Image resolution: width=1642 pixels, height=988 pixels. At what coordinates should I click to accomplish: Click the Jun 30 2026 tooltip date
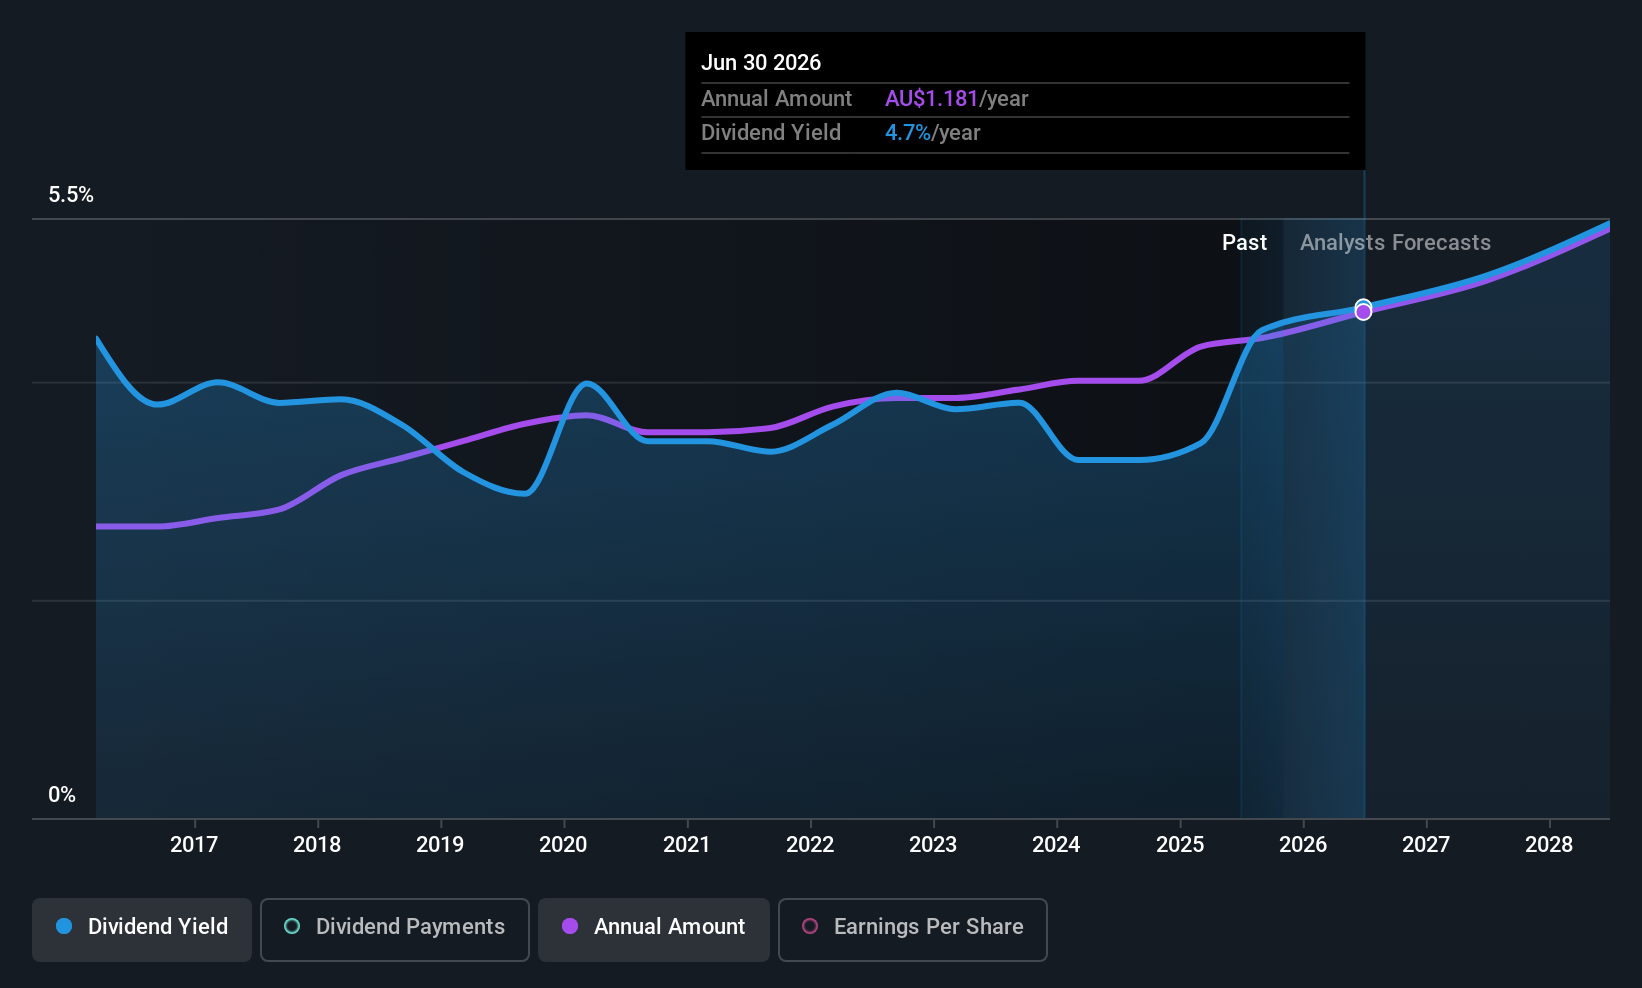pos(761,62)
